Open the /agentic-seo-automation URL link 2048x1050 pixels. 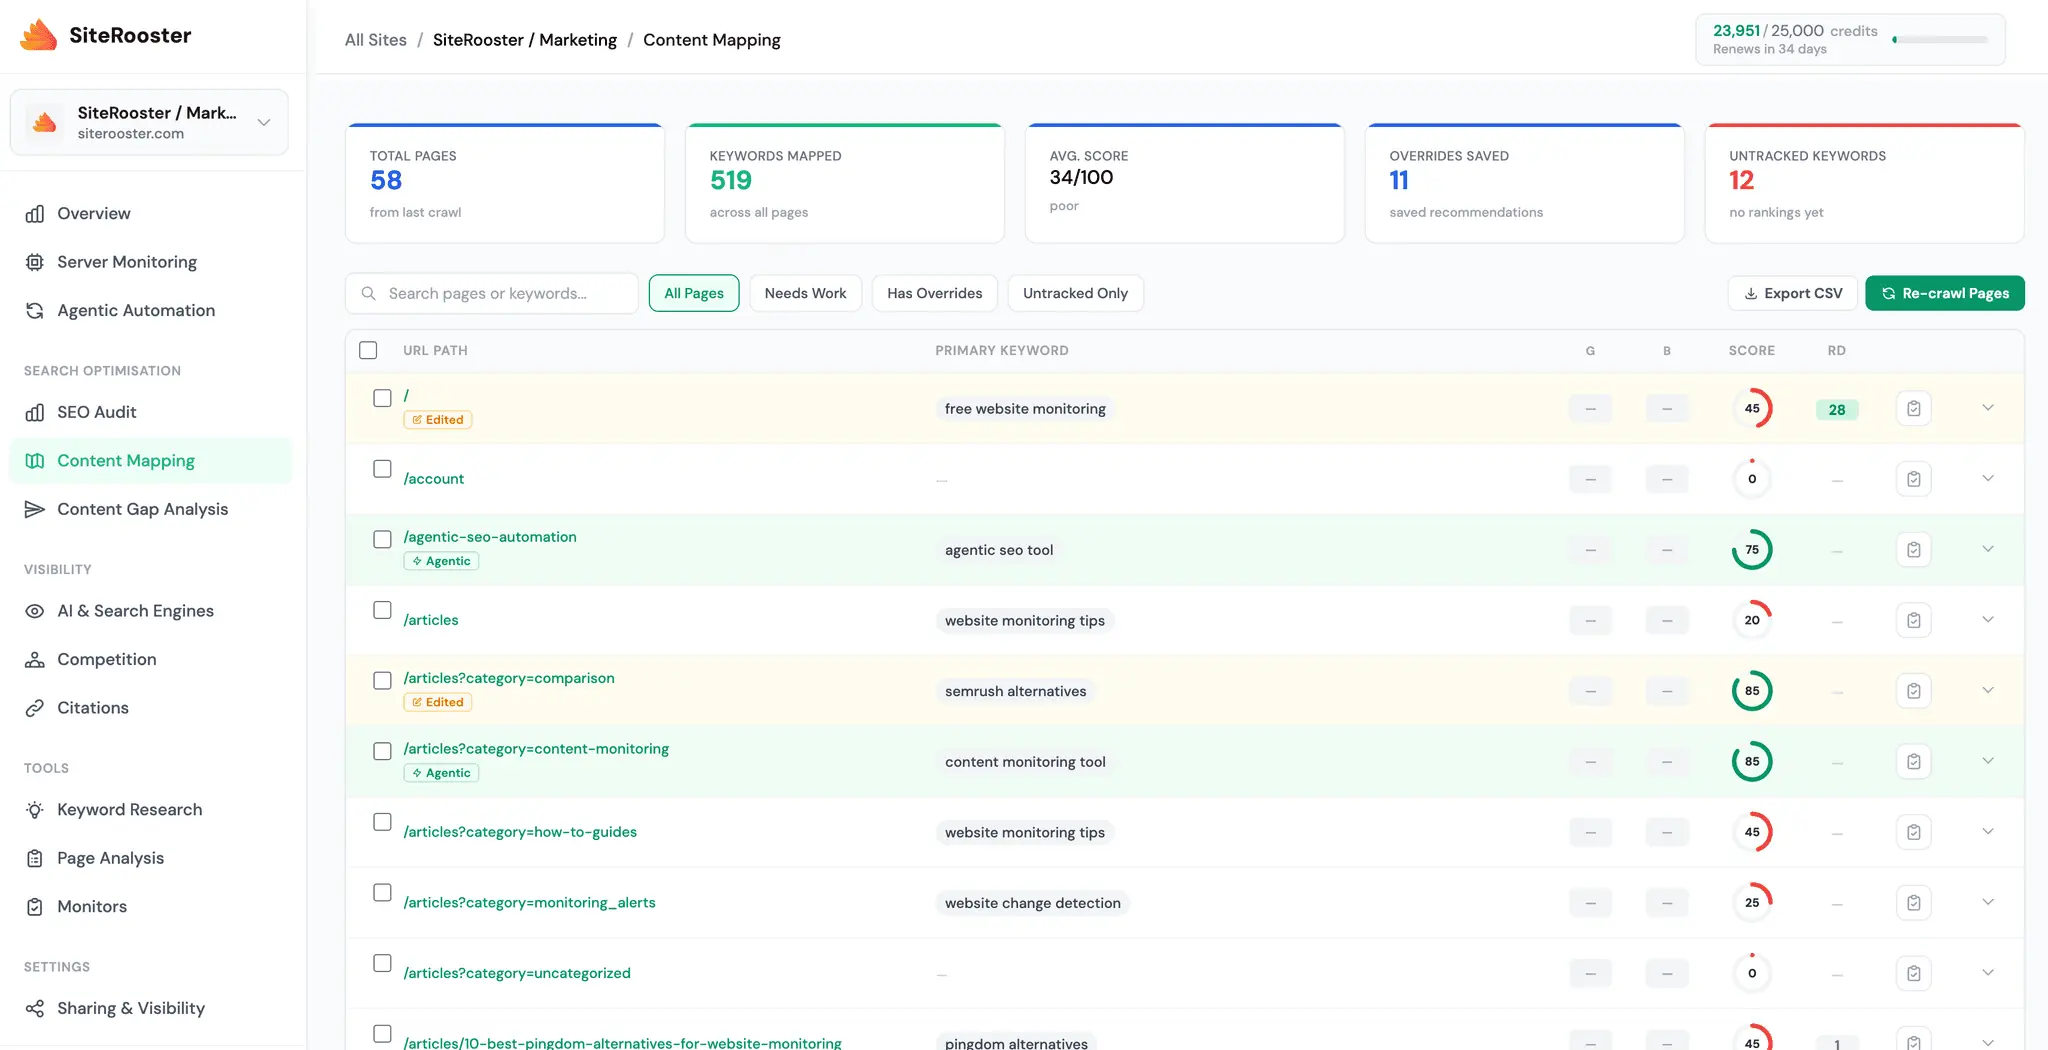(490, 537)
